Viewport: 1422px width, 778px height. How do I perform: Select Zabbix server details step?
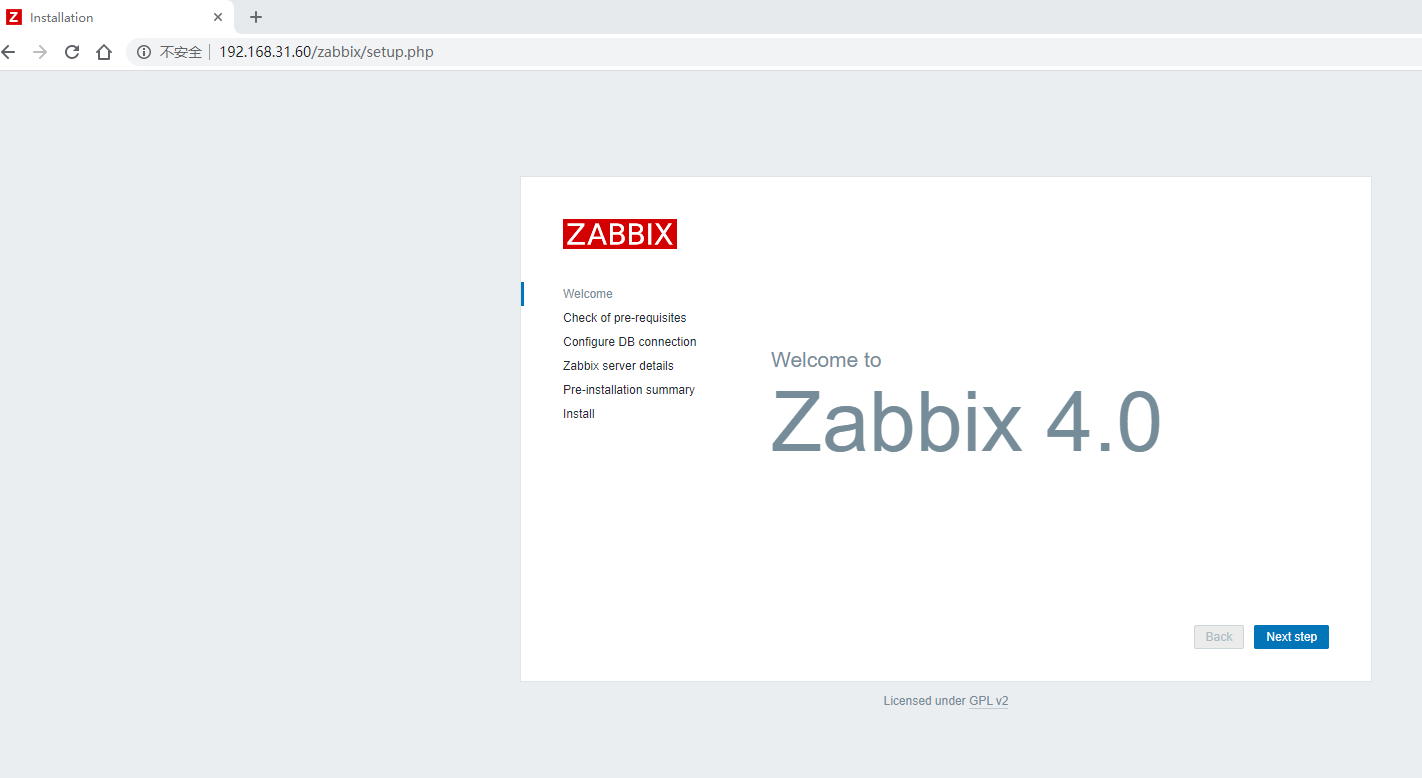pyautogui.click(x=618, y=366)
